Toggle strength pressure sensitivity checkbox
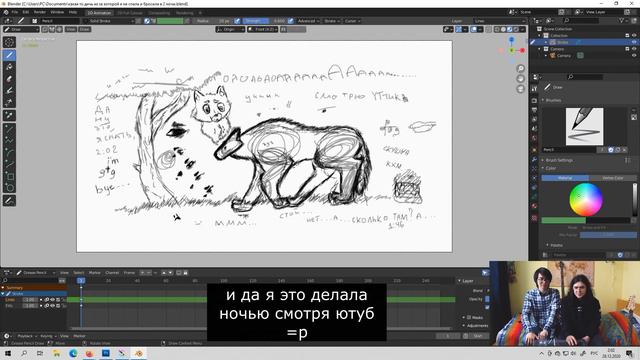640x360 pixels. [x=291, y=21]
